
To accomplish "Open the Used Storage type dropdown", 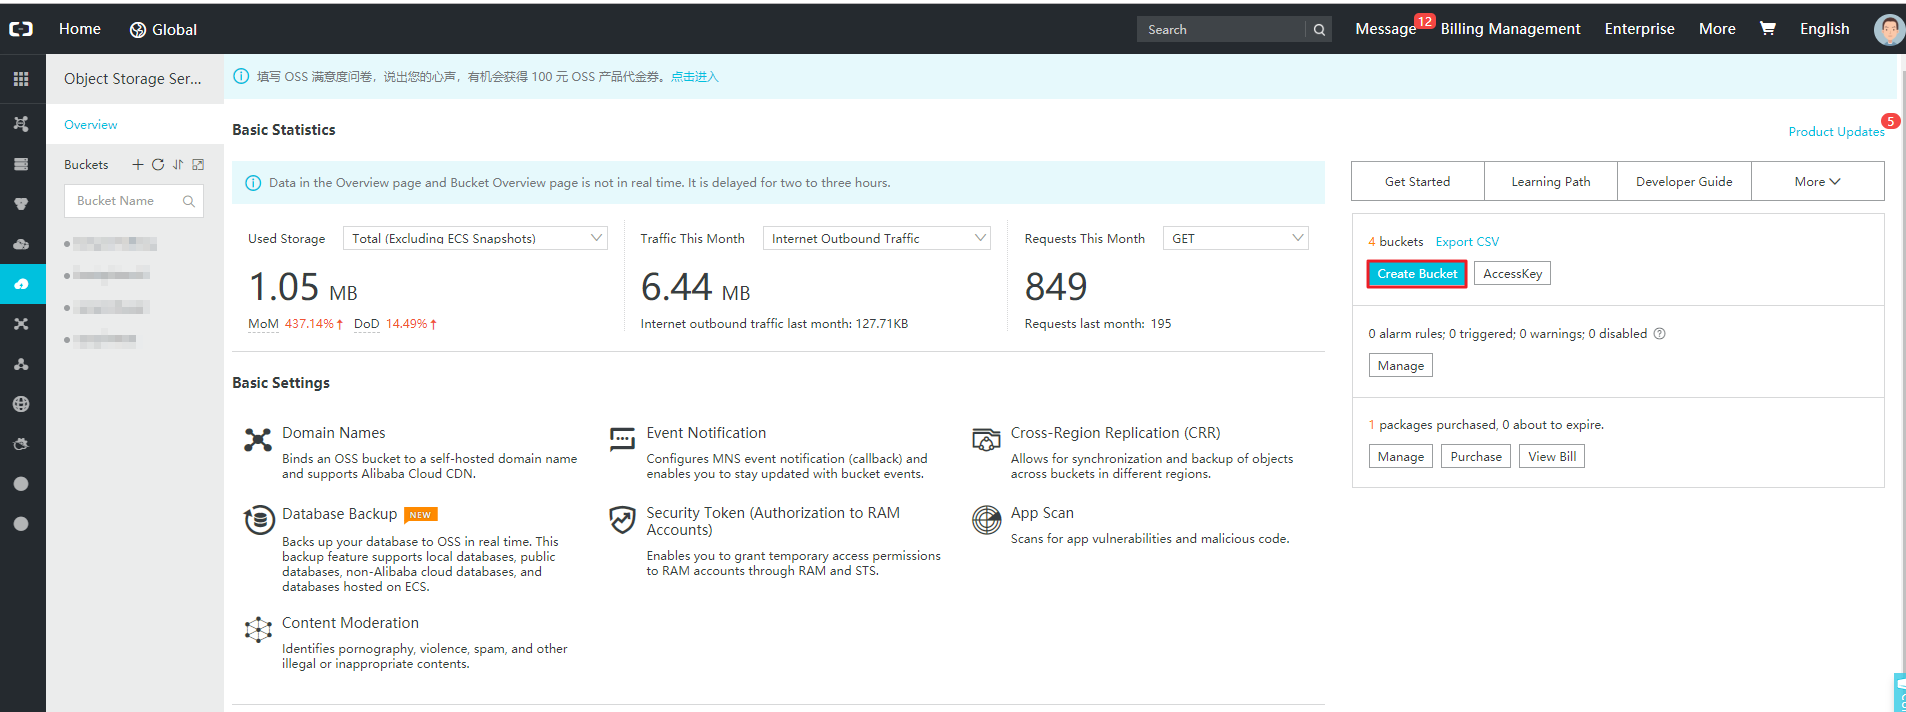I will (475, 238).
